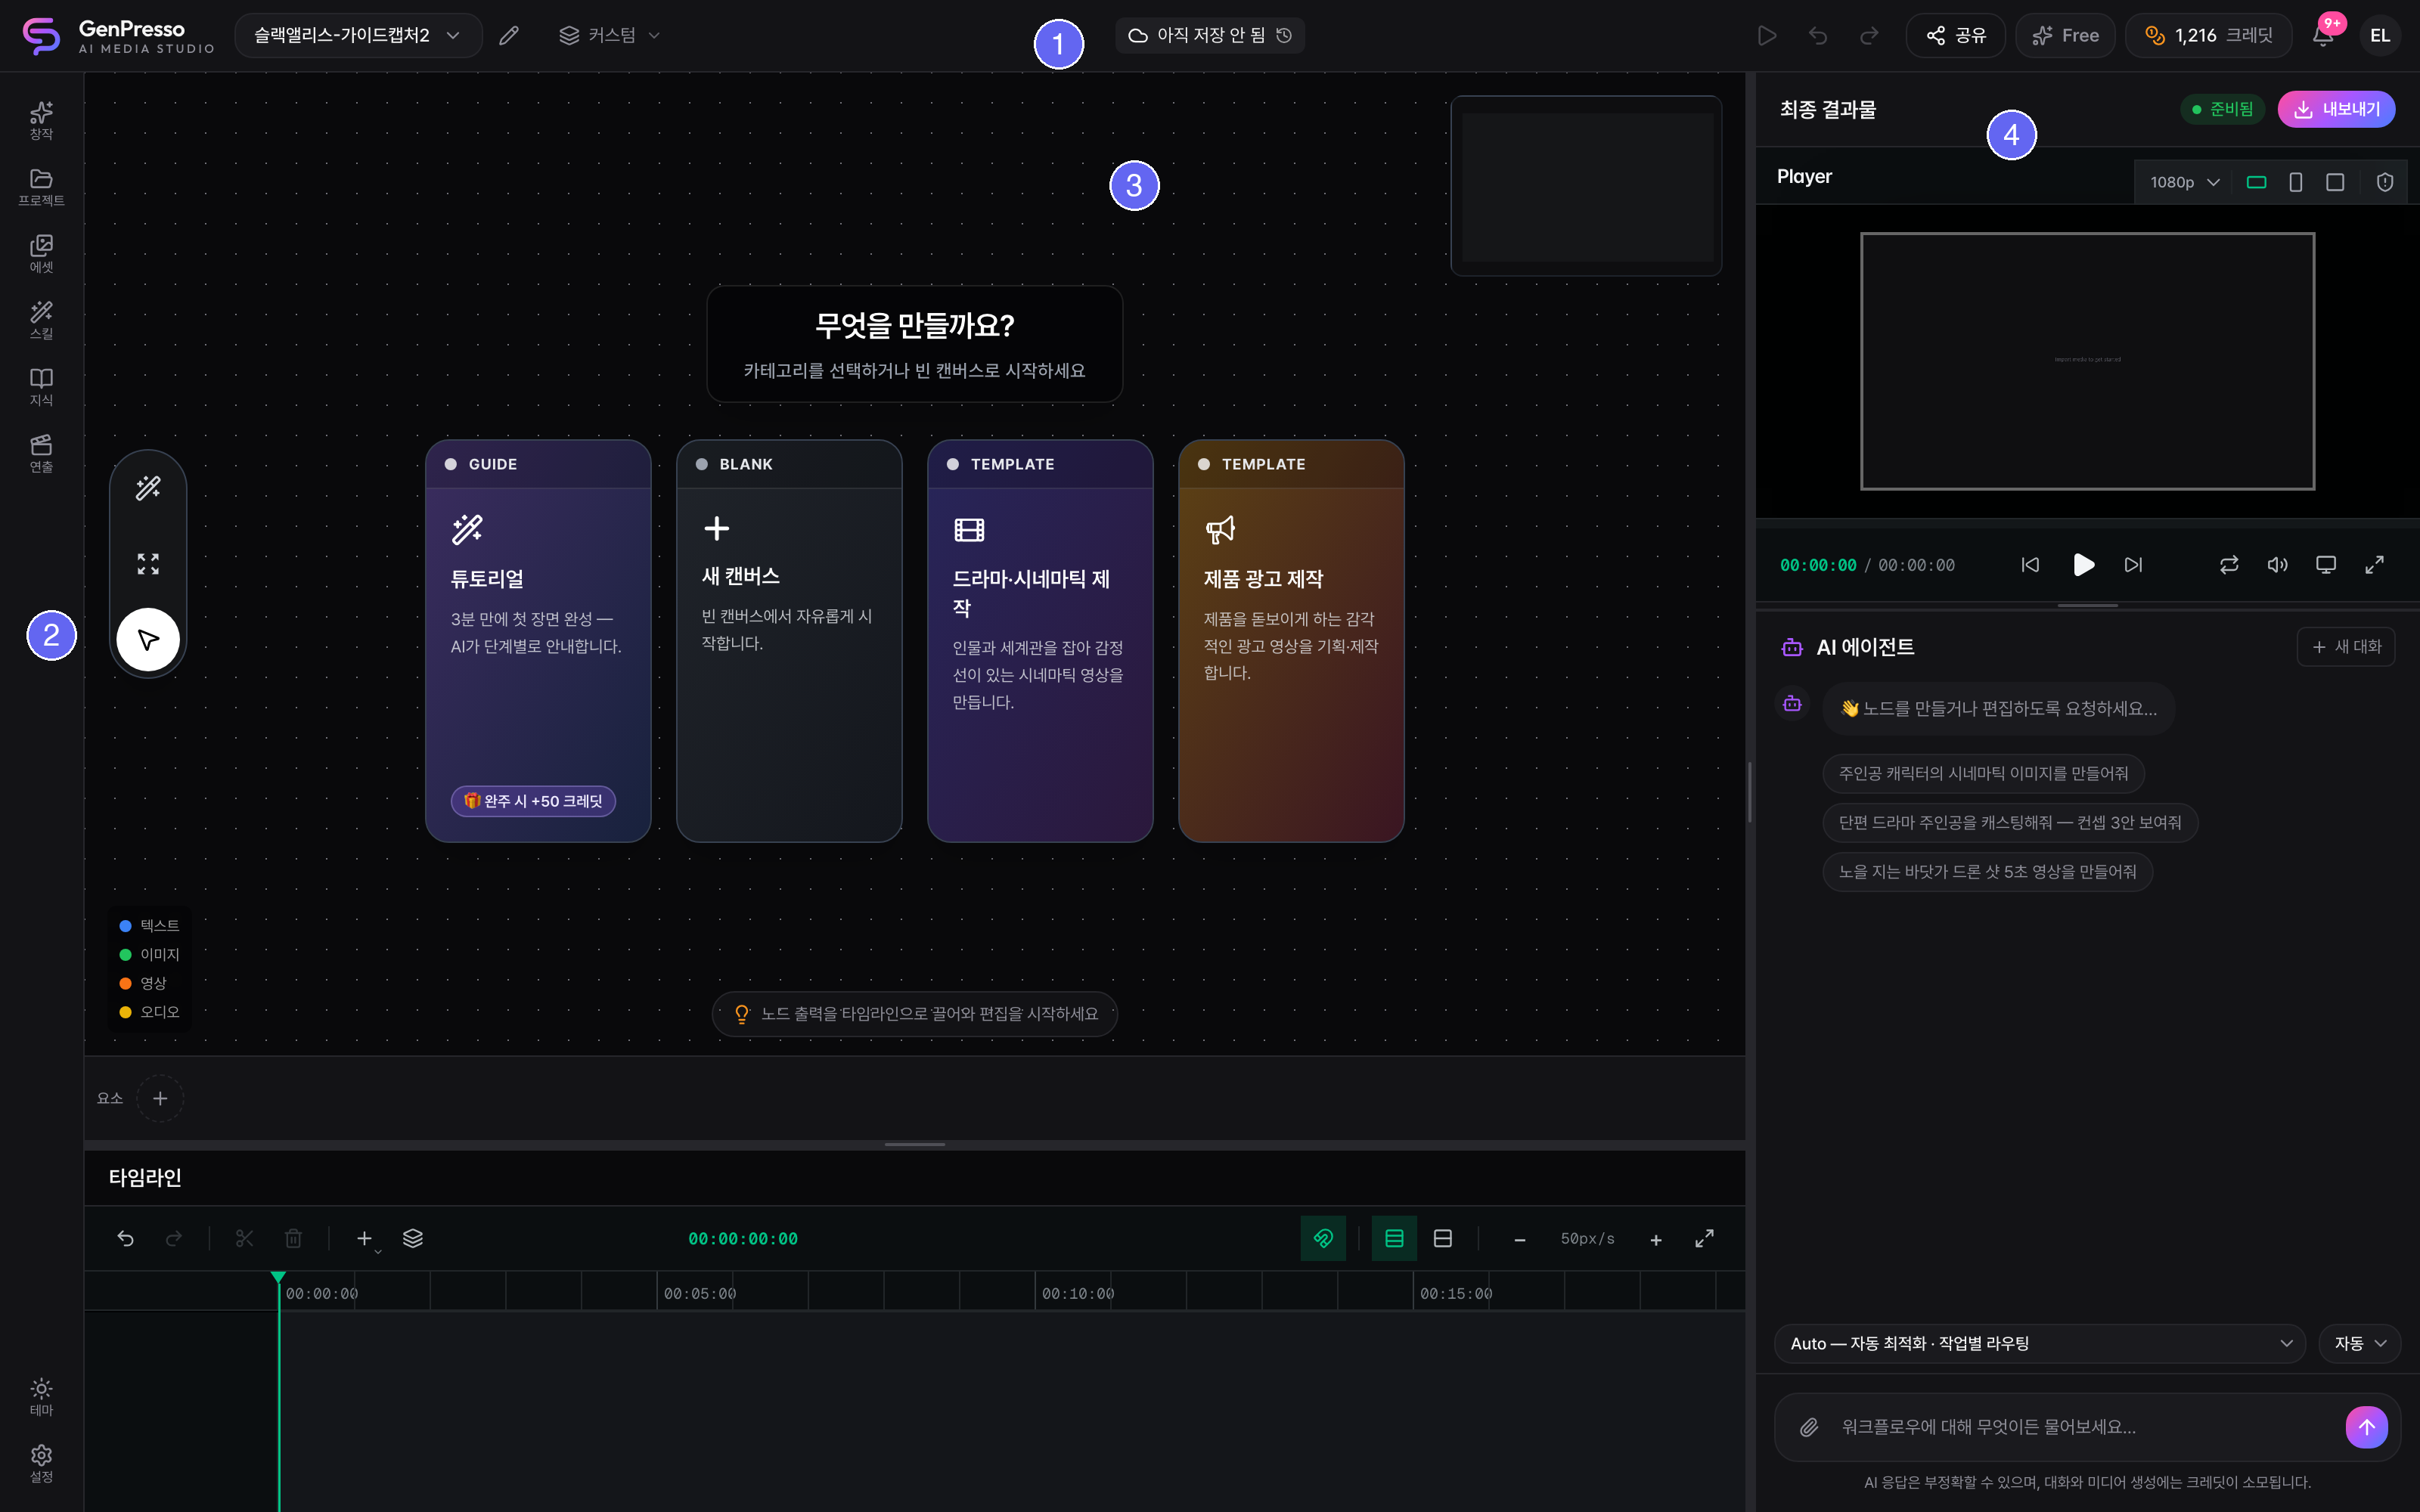Image resolution: width=2420 pixels, height=1512 pixels.
Task: Select square aspect ratio in player
Action: point(2335,182)
